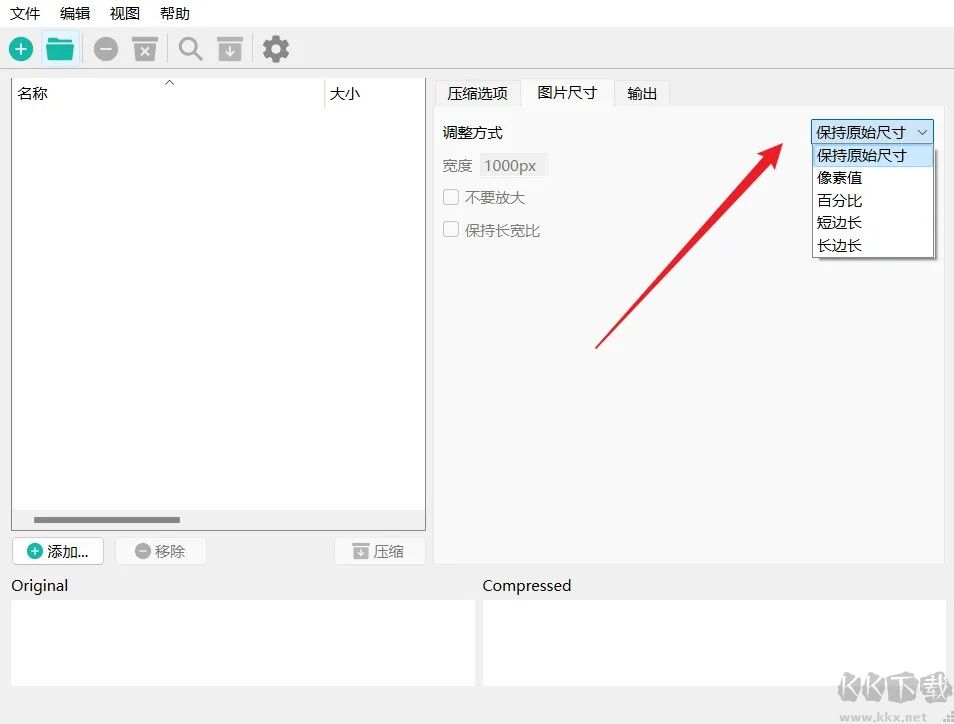Choose 长边长 from the dropdown list
The width and height of the screenshot is (954, 724).
click(x=872, y=245)
